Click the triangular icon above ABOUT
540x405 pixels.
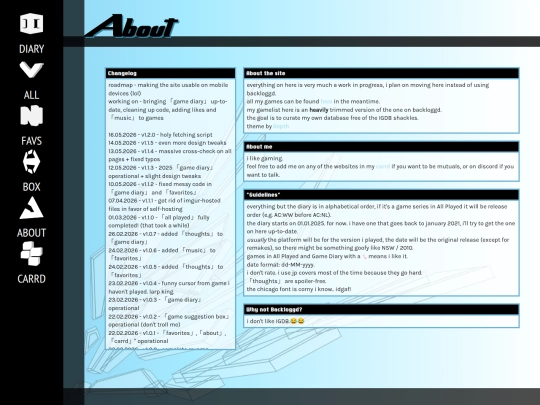[x=31, y=208]
